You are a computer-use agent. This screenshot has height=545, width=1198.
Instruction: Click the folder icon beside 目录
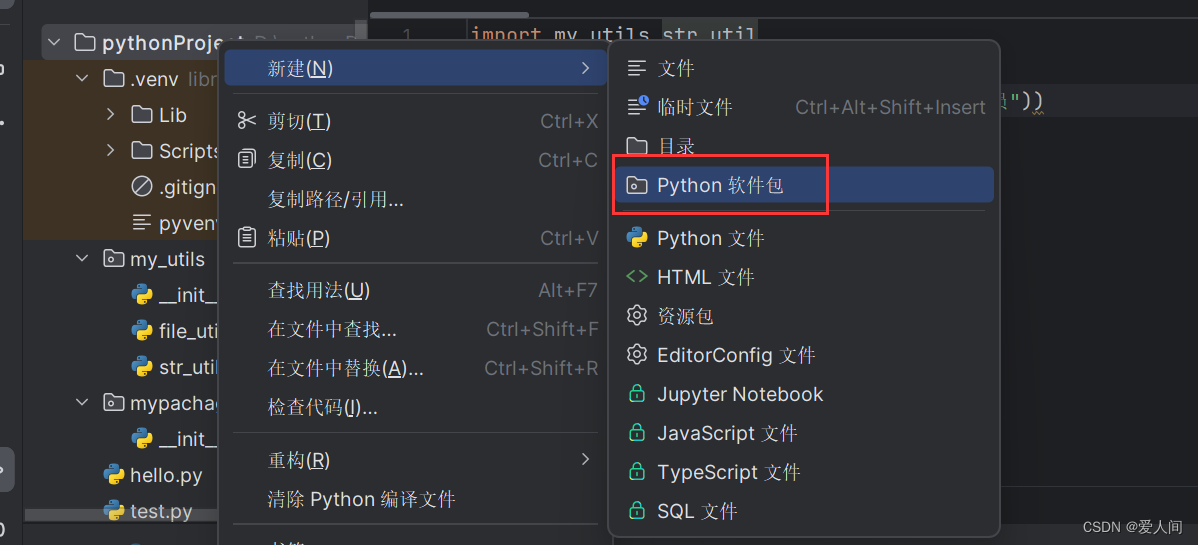point(636,146)
